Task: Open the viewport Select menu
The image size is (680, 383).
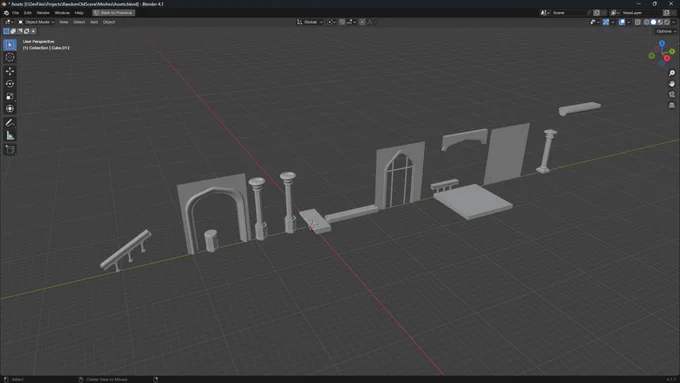Action: click(x=79, y=22)
